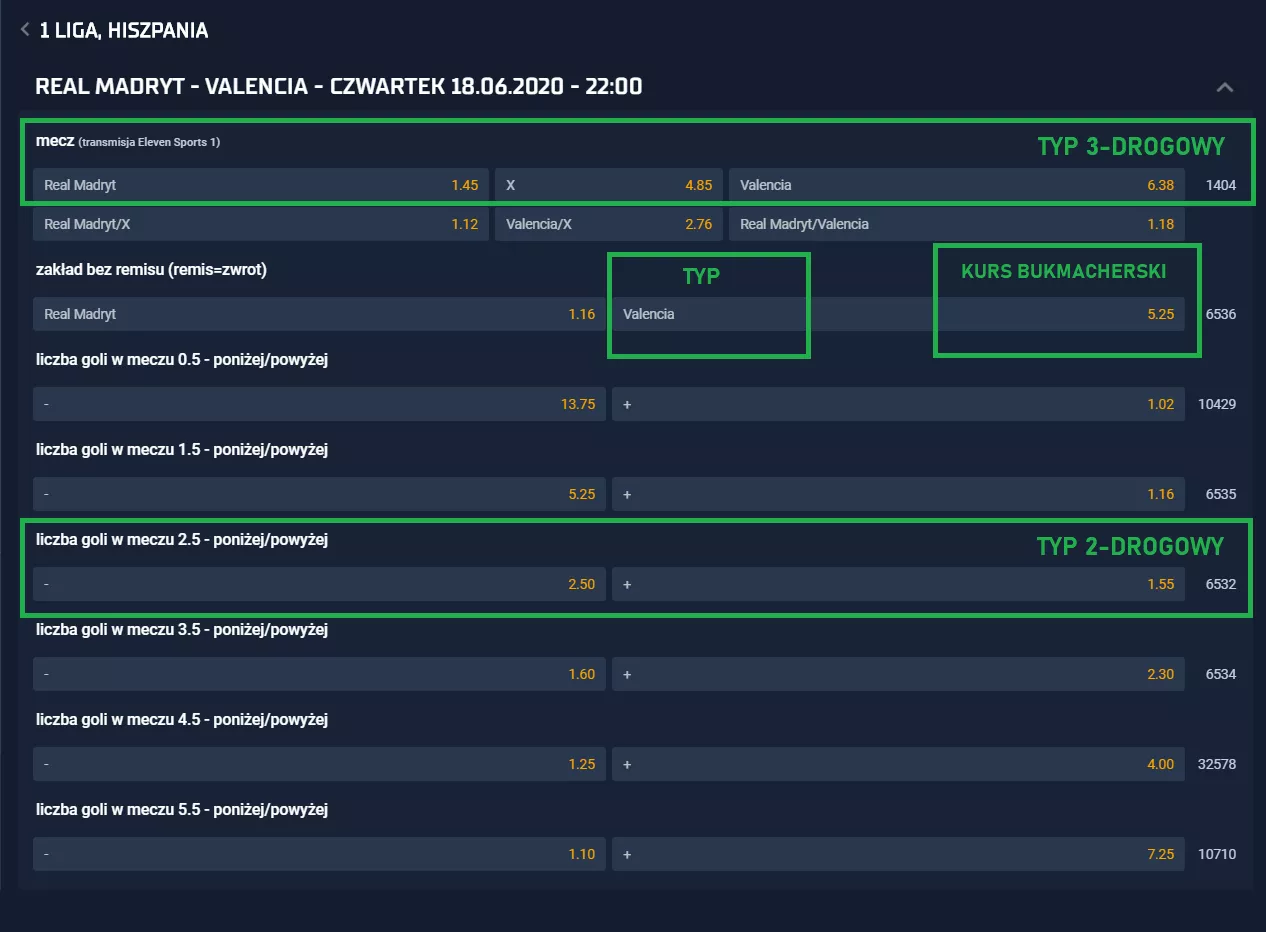Click the back arrow beside 1 Liga, Hiszpania
This screenshot has width=1266, height=932.
pos(25,30)
